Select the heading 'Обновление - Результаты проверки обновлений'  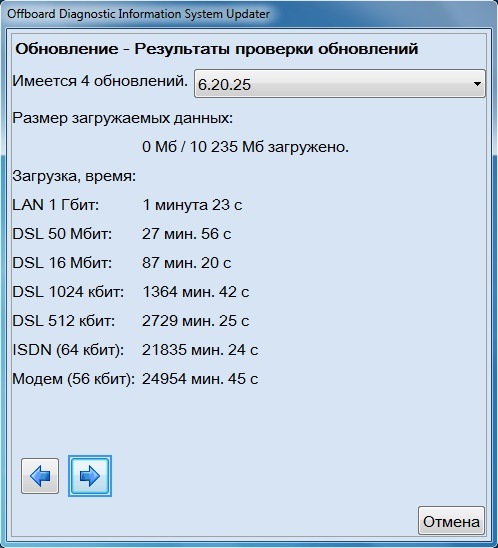tap(217, 49)
